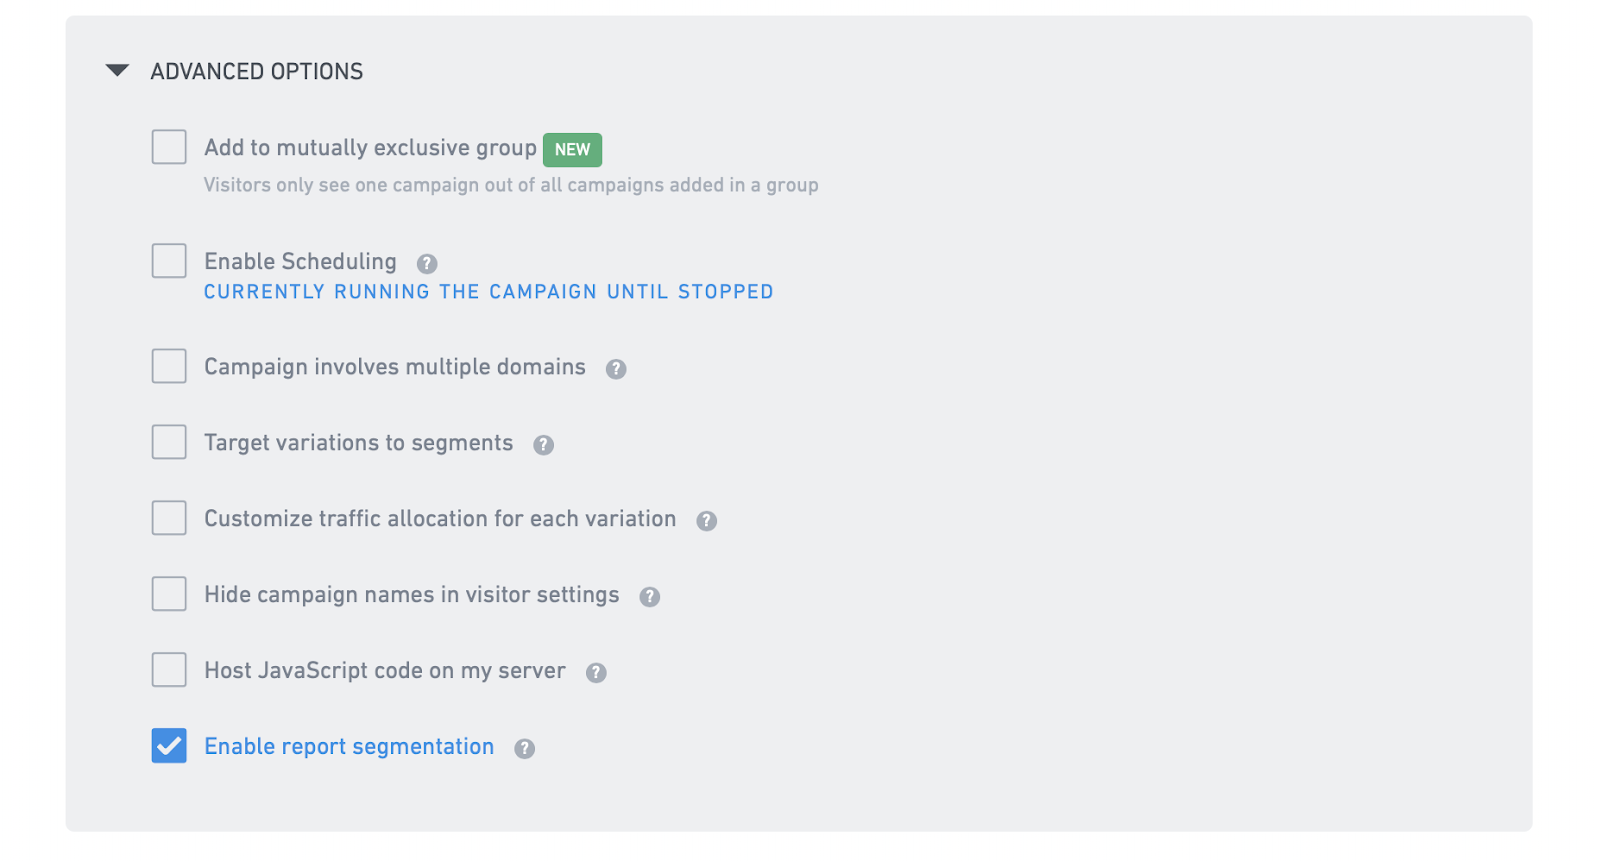Open help icon for traffic allocation option
1600x861 pixels.
click(x=707, y=521)
